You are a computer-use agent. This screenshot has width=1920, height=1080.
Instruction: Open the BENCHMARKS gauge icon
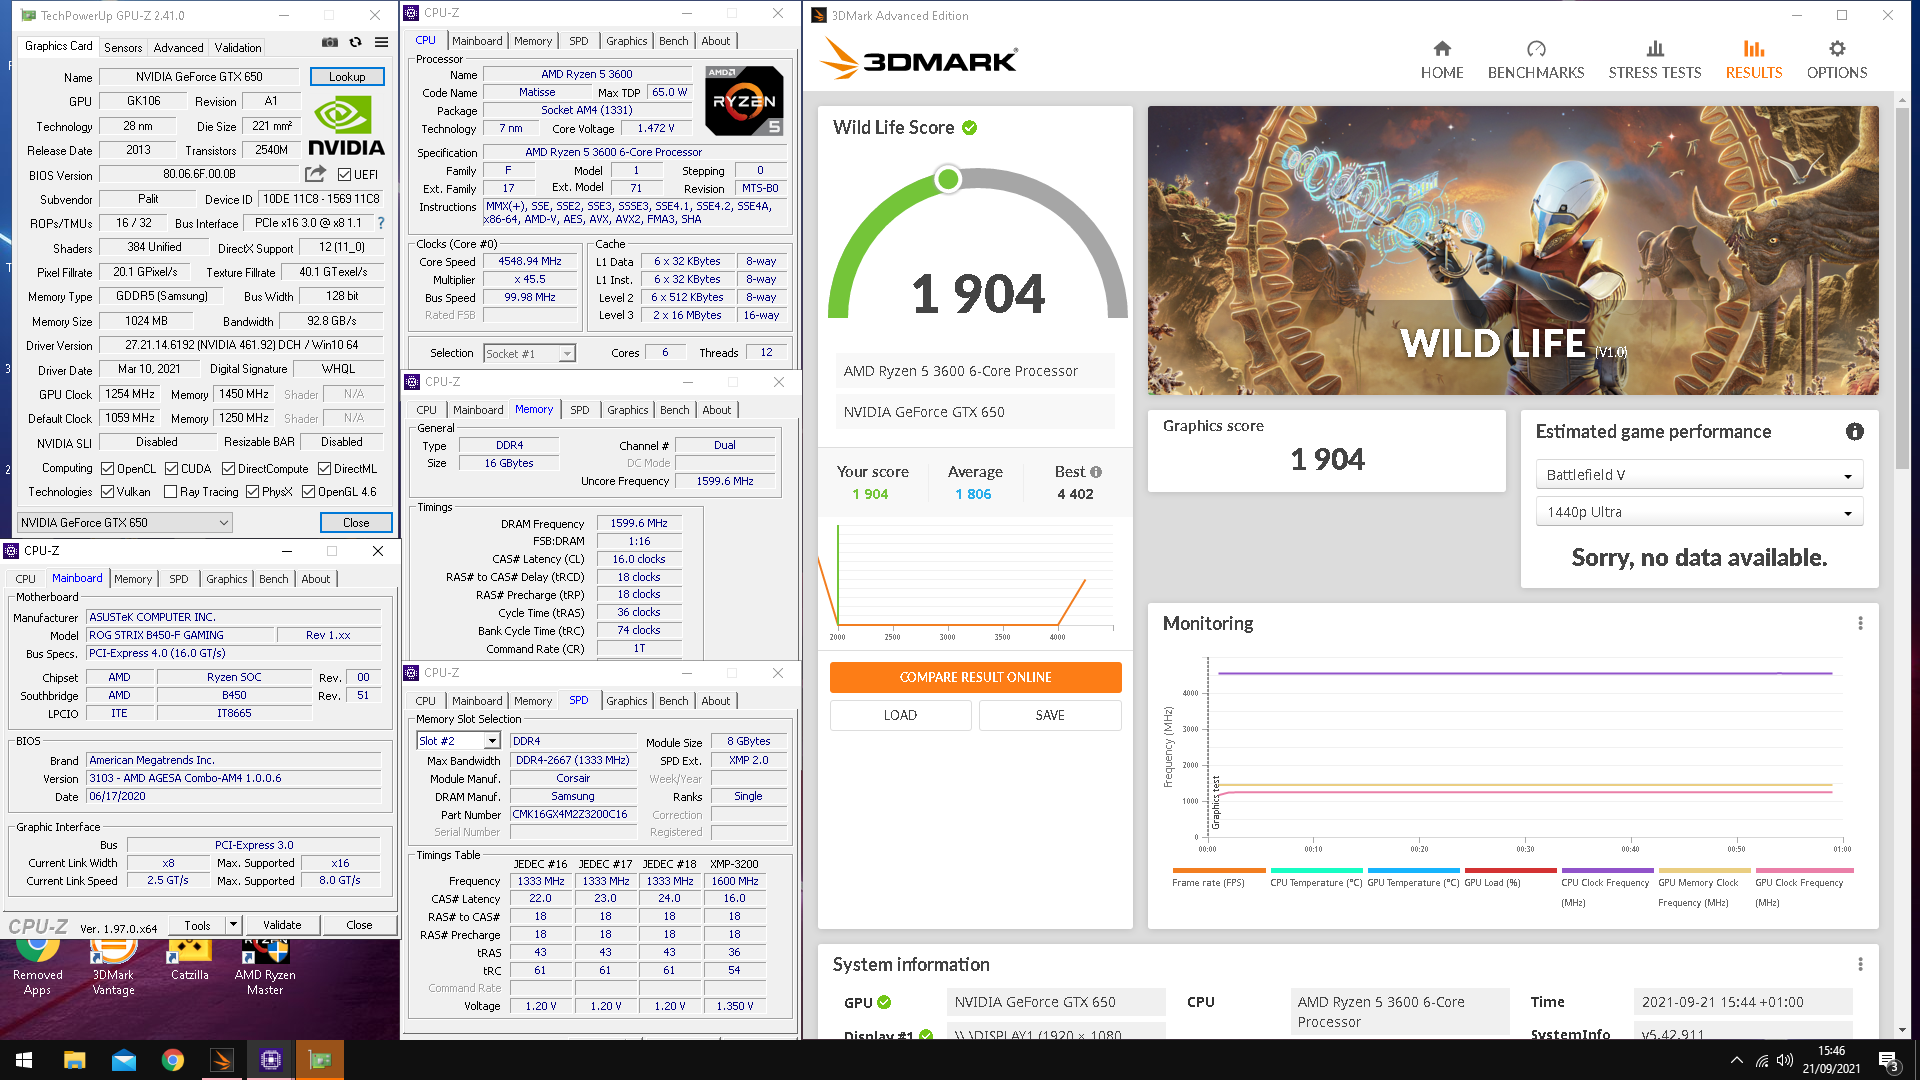pos(1536,48)
